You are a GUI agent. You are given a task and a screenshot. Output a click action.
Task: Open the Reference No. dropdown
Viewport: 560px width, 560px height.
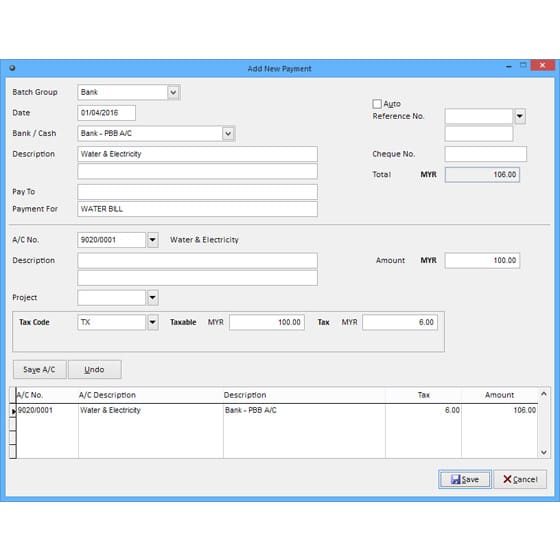coord(520,116)
